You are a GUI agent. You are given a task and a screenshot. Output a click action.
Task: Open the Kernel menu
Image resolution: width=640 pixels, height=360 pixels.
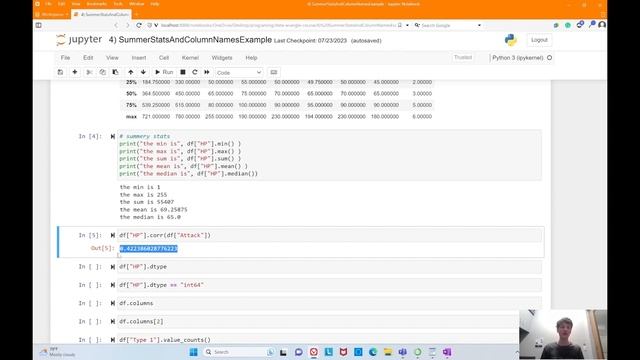[x=190, y=58]
